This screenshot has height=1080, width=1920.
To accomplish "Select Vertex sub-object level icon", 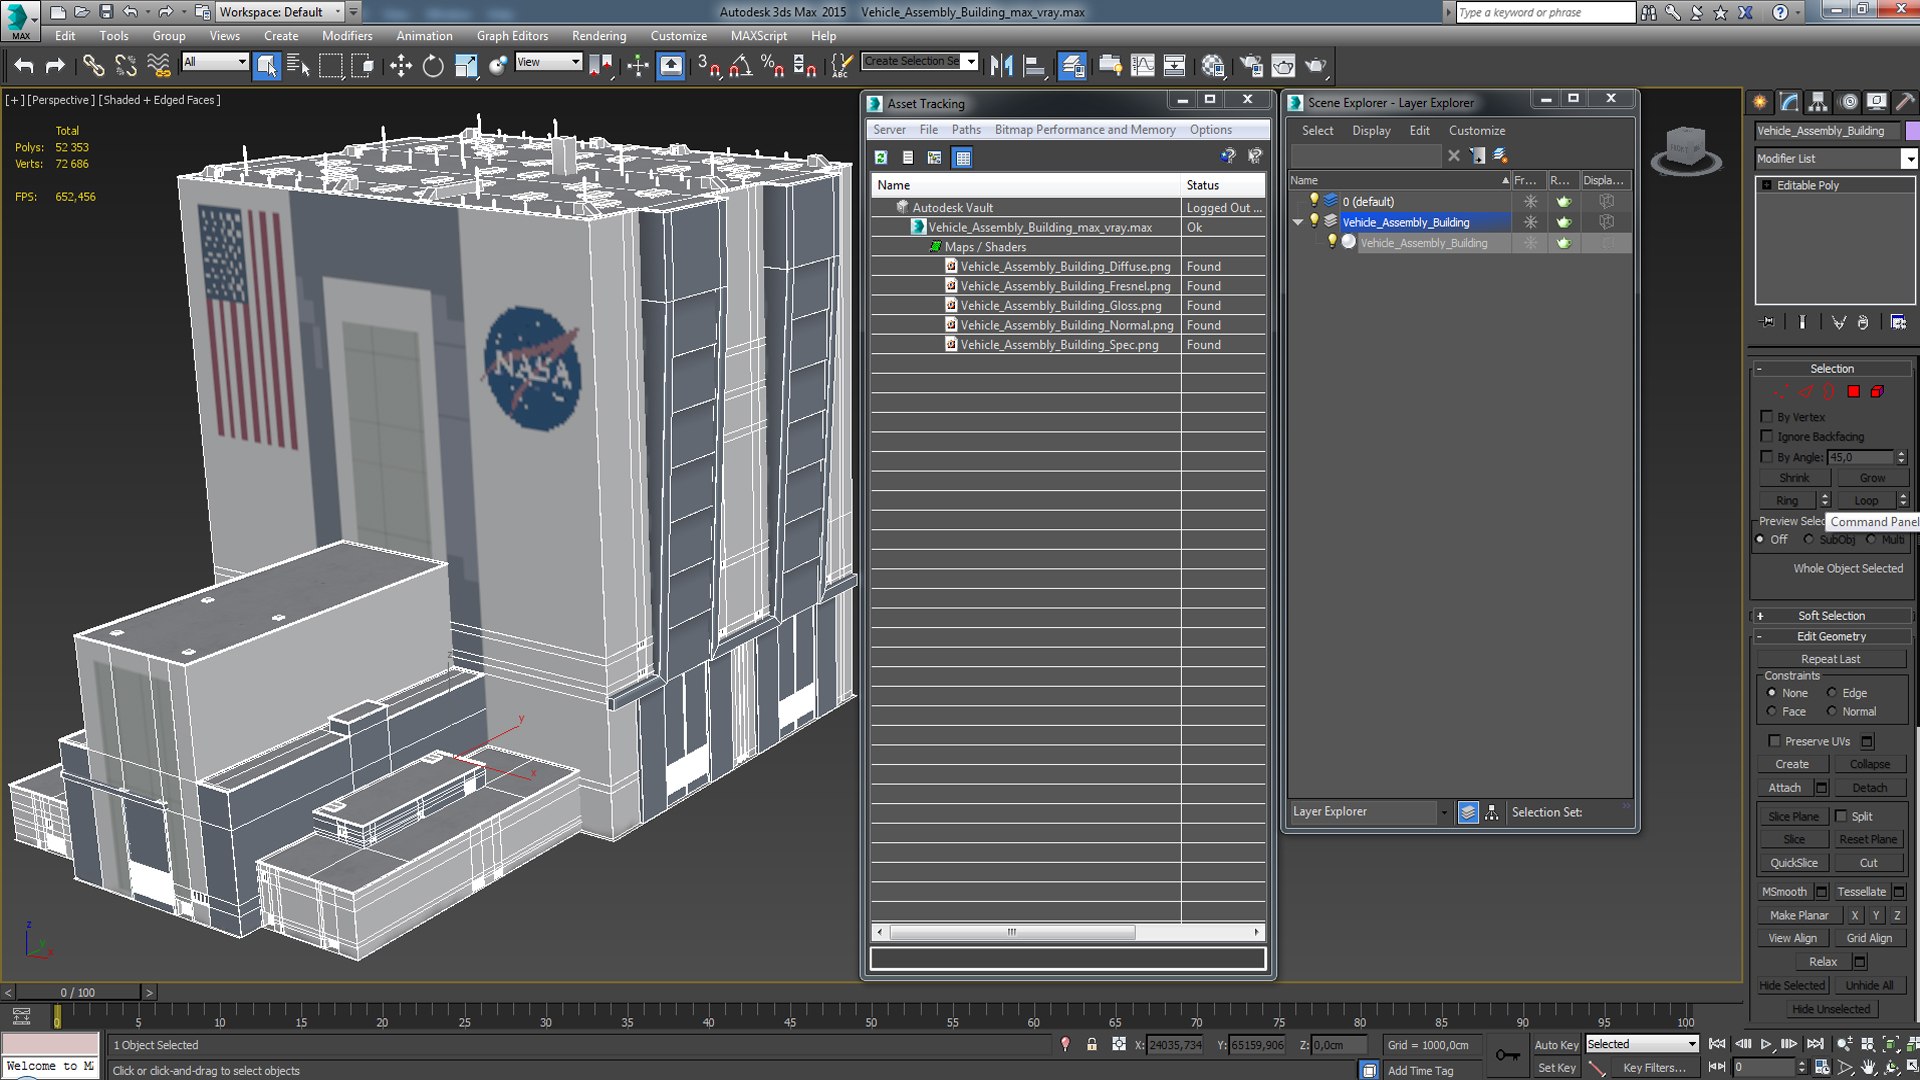I will pyautogui.click(x=1781, y=392).
